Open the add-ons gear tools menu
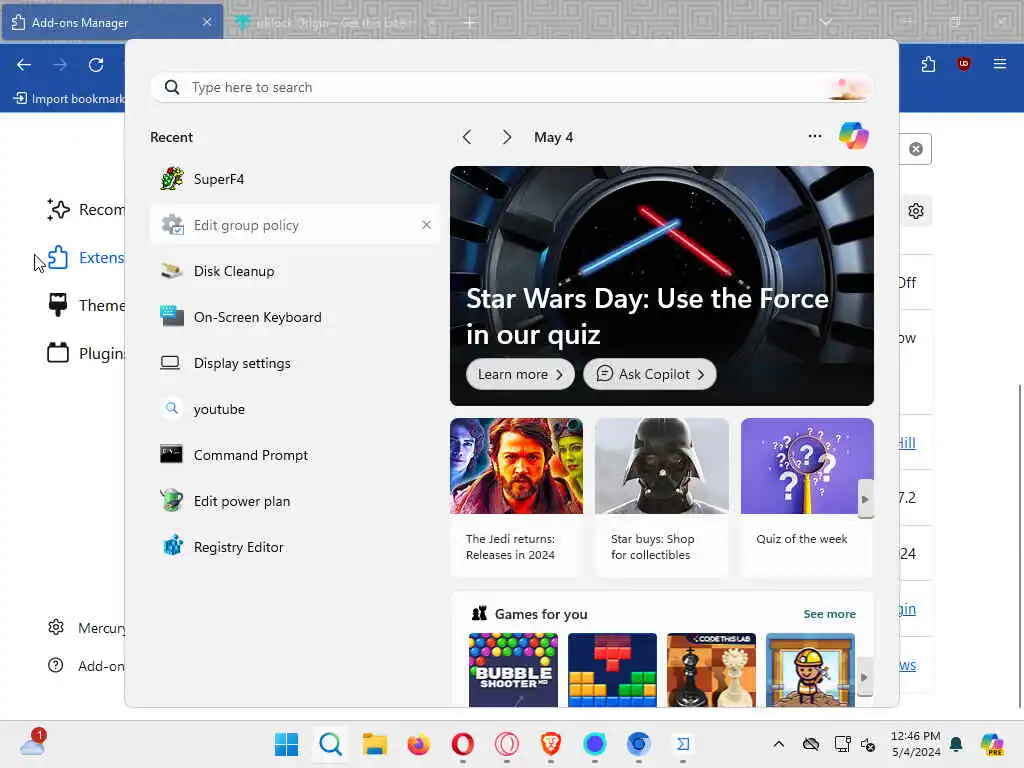 (x=916, y=211)
